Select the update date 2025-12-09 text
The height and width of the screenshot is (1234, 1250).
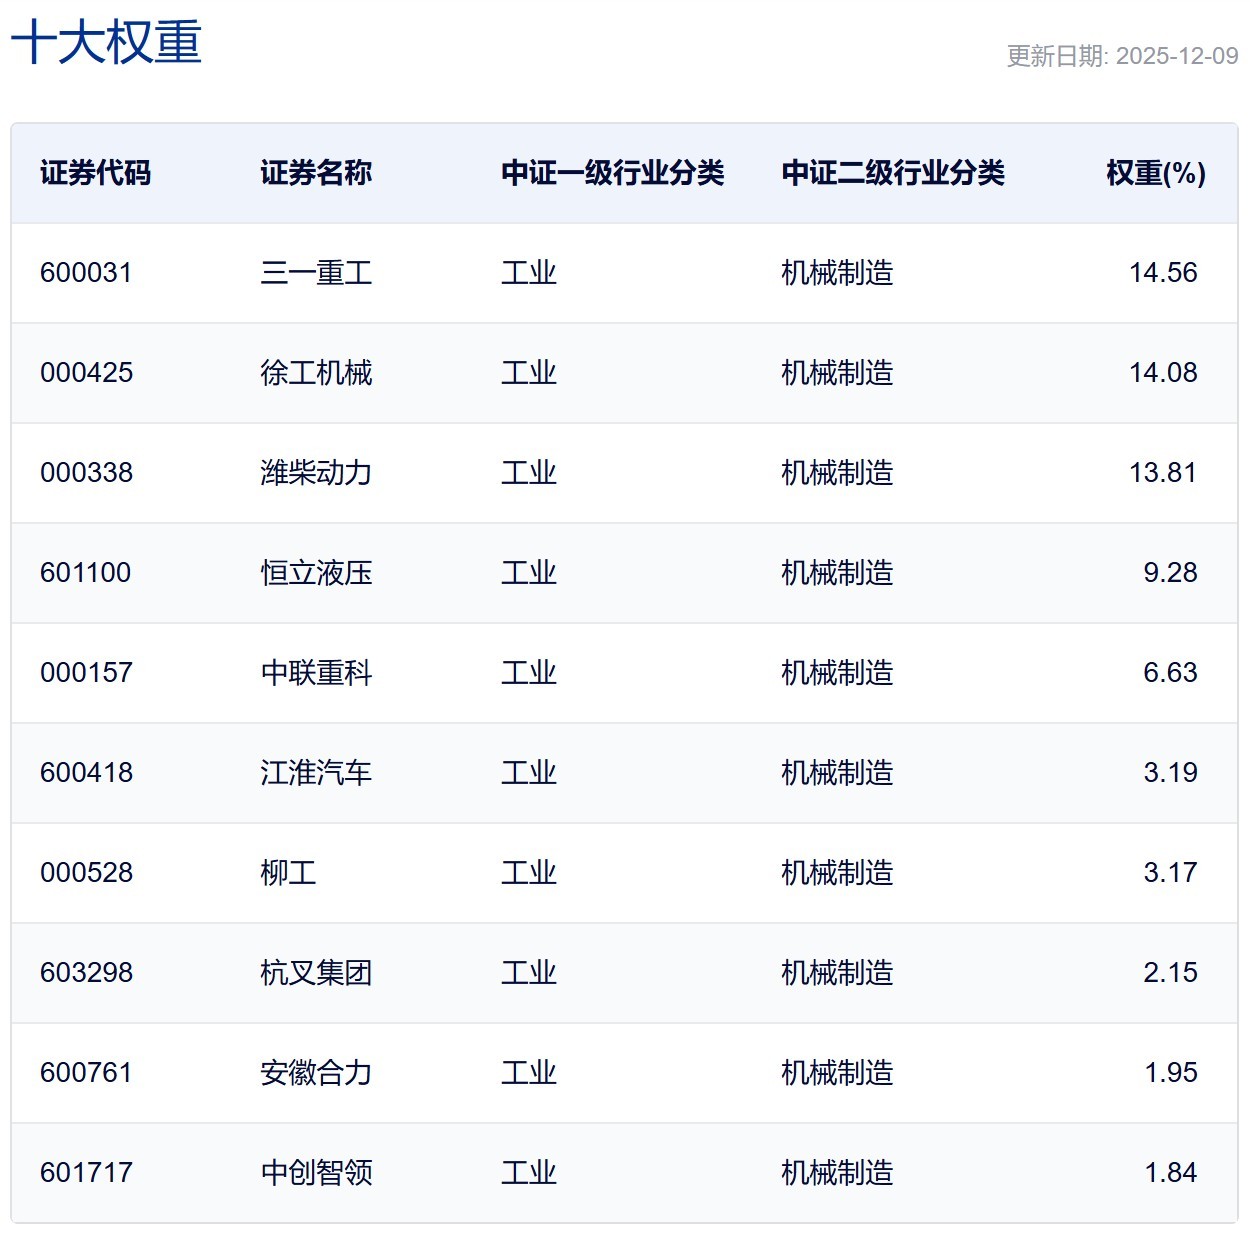point(1177,56)
